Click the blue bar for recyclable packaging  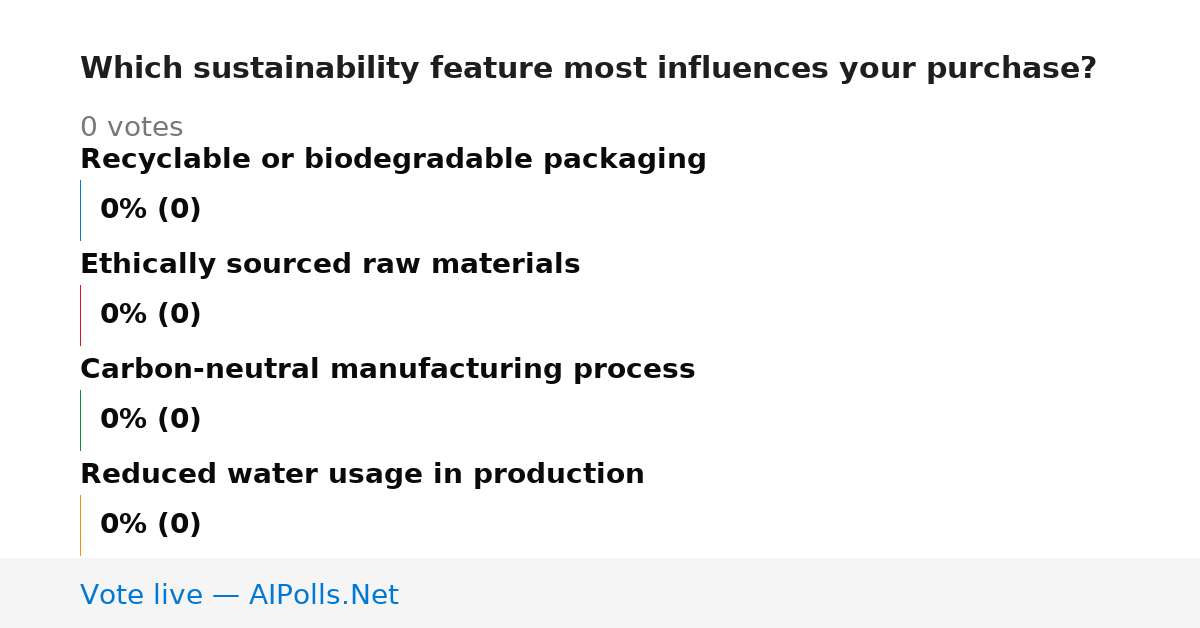click(x=80, y=210)
